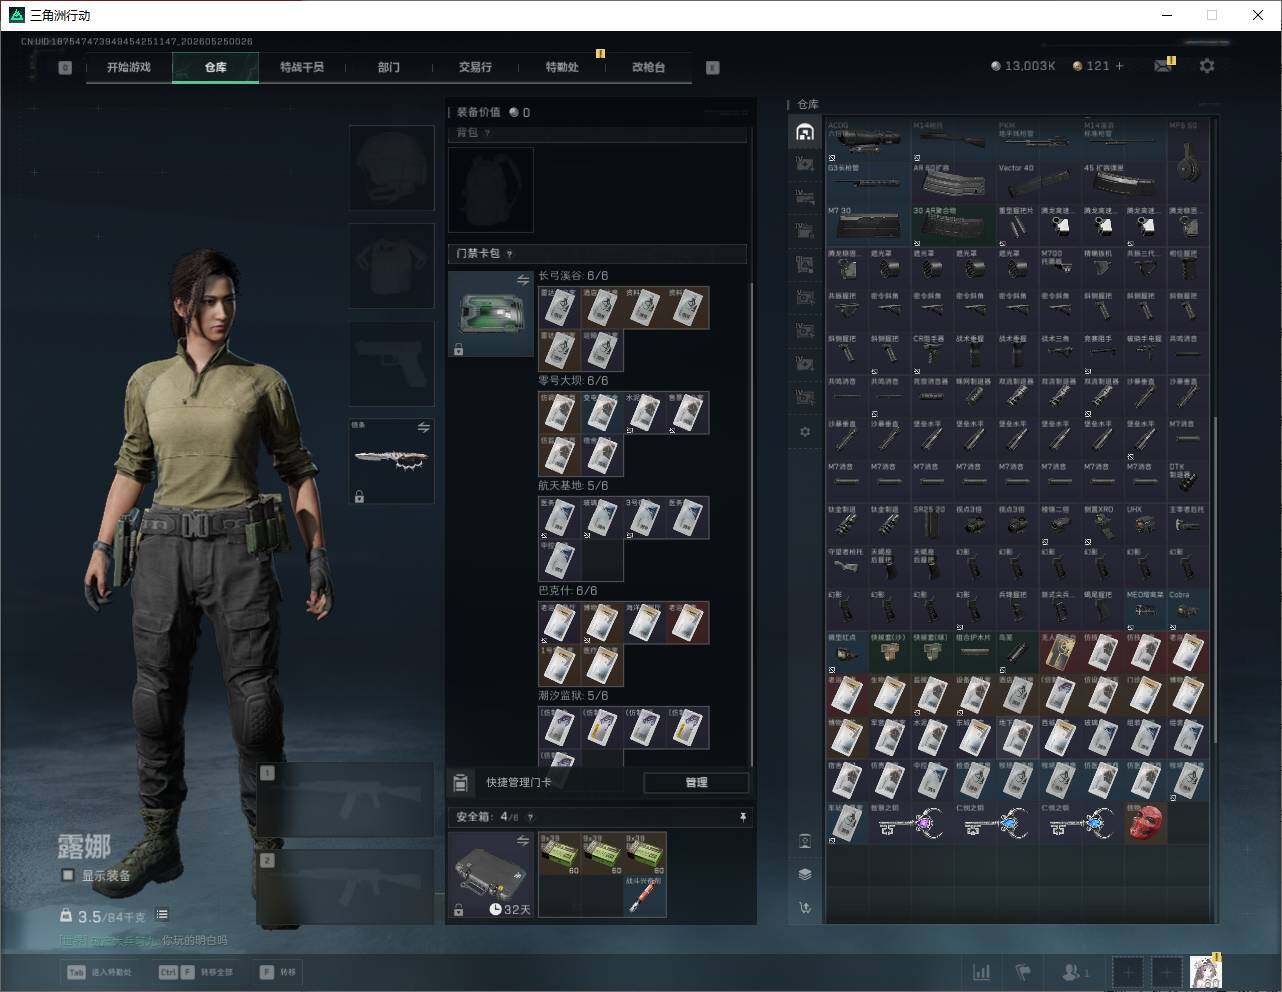Image resolution: width=1282 pixels, height=992 pixels.
Task: Click the keycard panel vertical scrollbar
Action: click(751, 525)
